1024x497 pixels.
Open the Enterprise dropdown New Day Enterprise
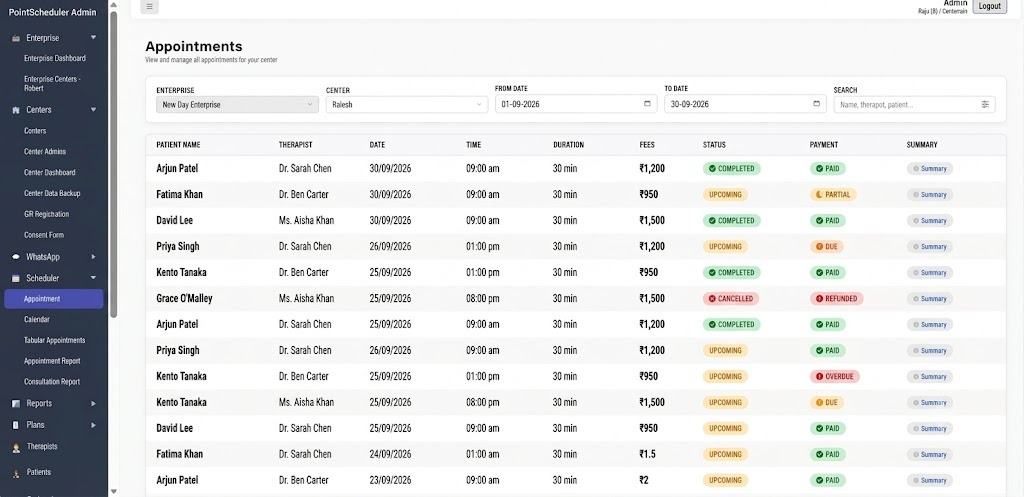[x=237, y=104]
